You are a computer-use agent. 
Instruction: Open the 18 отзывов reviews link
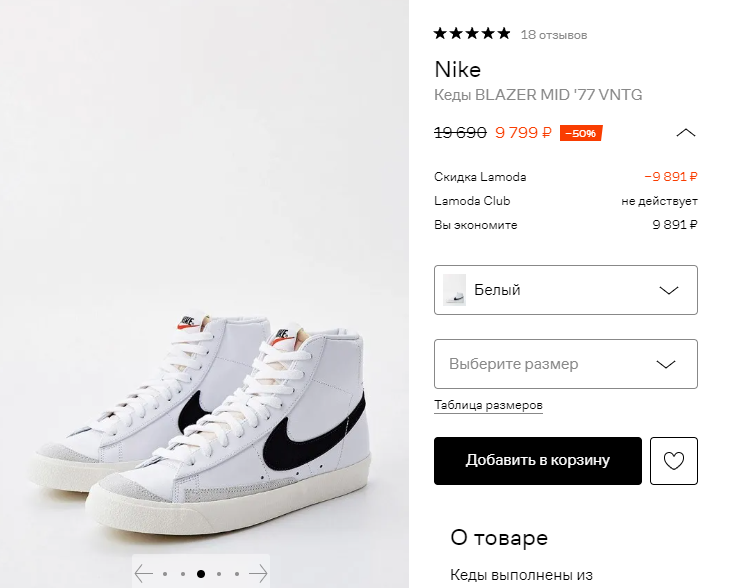(554, 35)
